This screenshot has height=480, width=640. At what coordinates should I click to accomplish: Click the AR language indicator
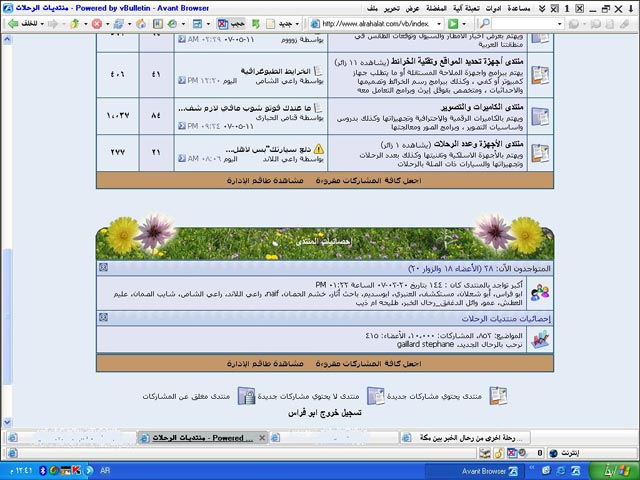coord(105,471)
